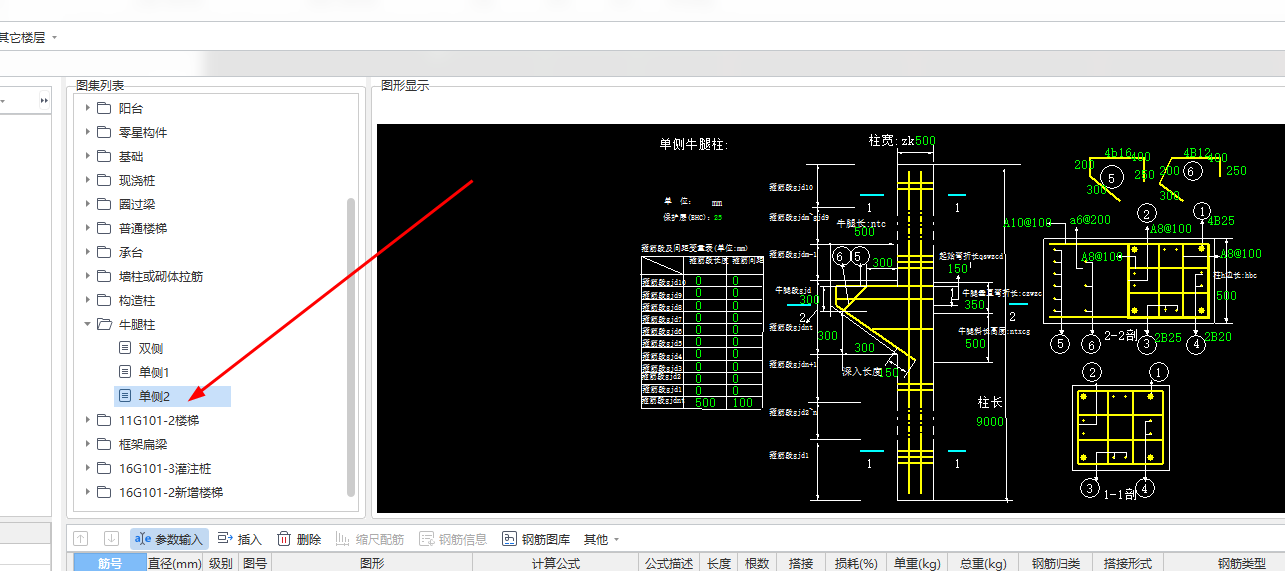Select the 零星构件 folder icon

pos(104,132)
